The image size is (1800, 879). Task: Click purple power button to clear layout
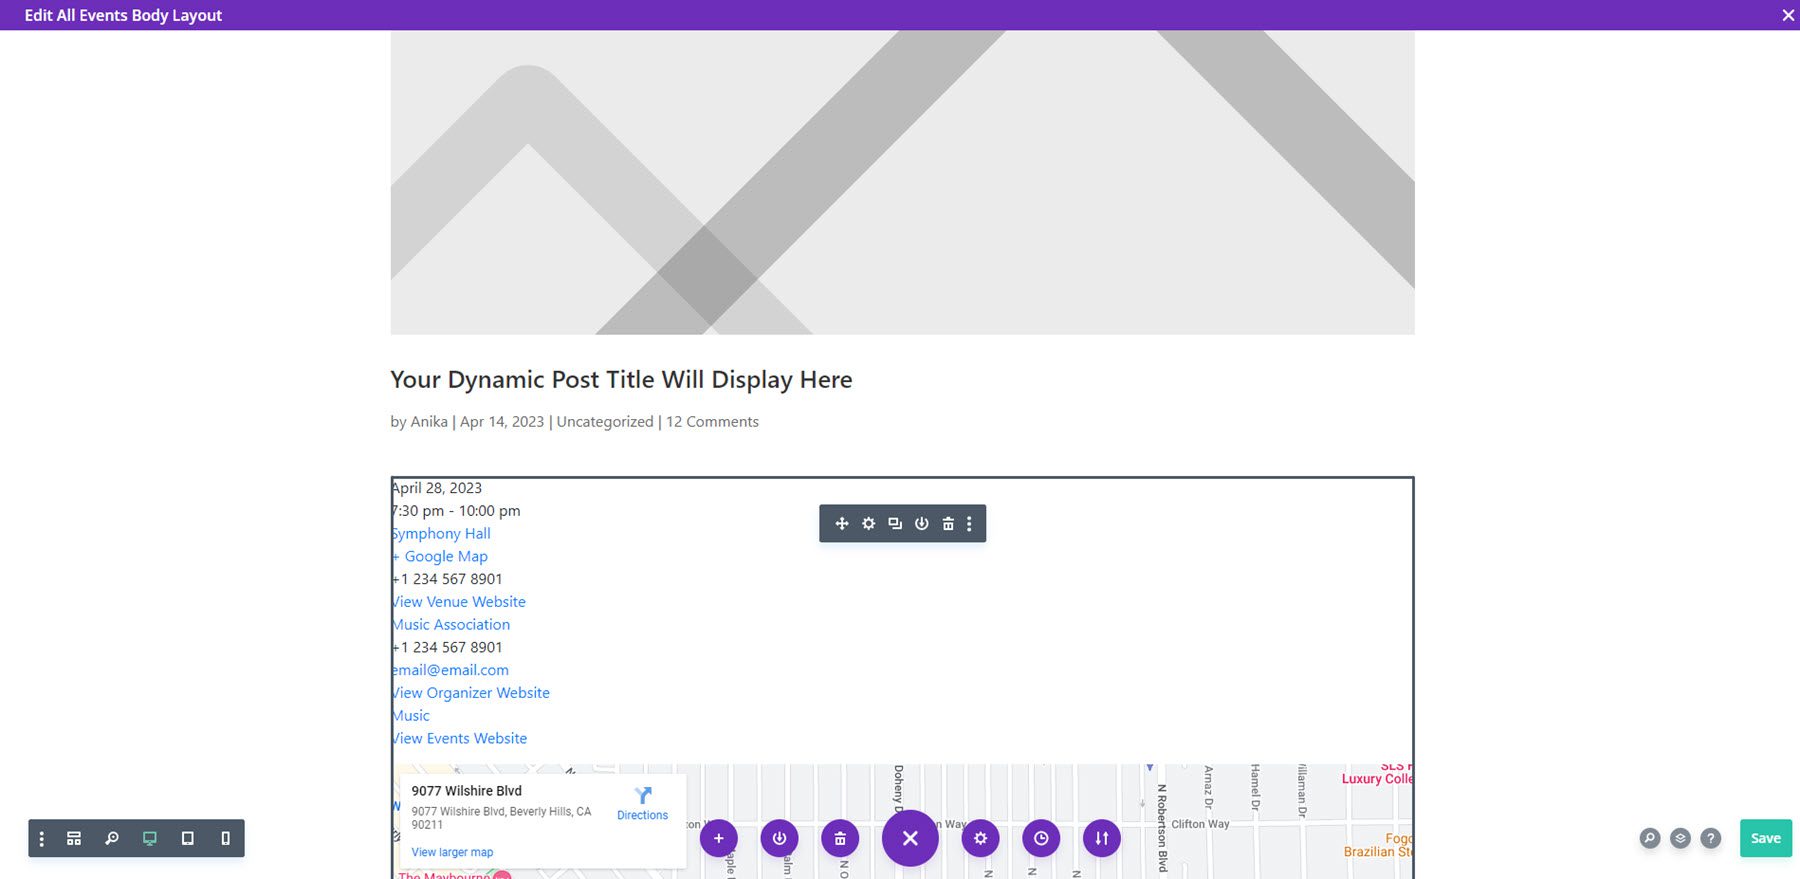pos(779,838)
